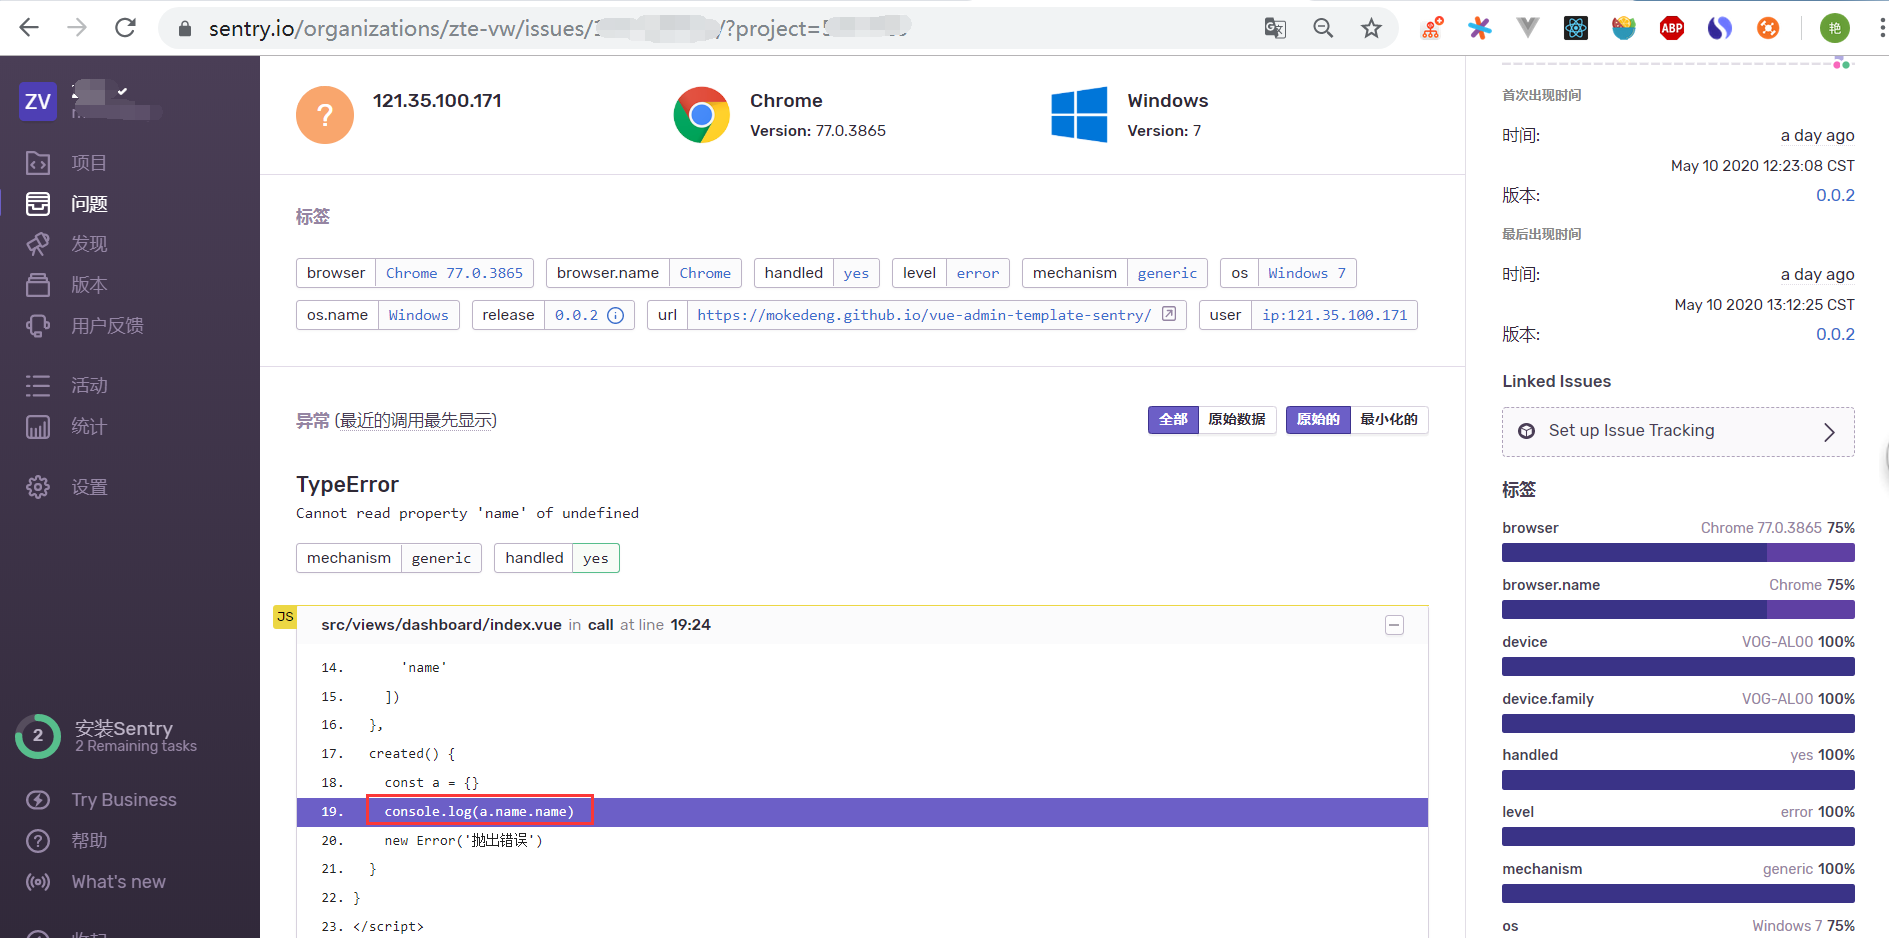Click the generic value under TypeError

[x=441, y=558]
